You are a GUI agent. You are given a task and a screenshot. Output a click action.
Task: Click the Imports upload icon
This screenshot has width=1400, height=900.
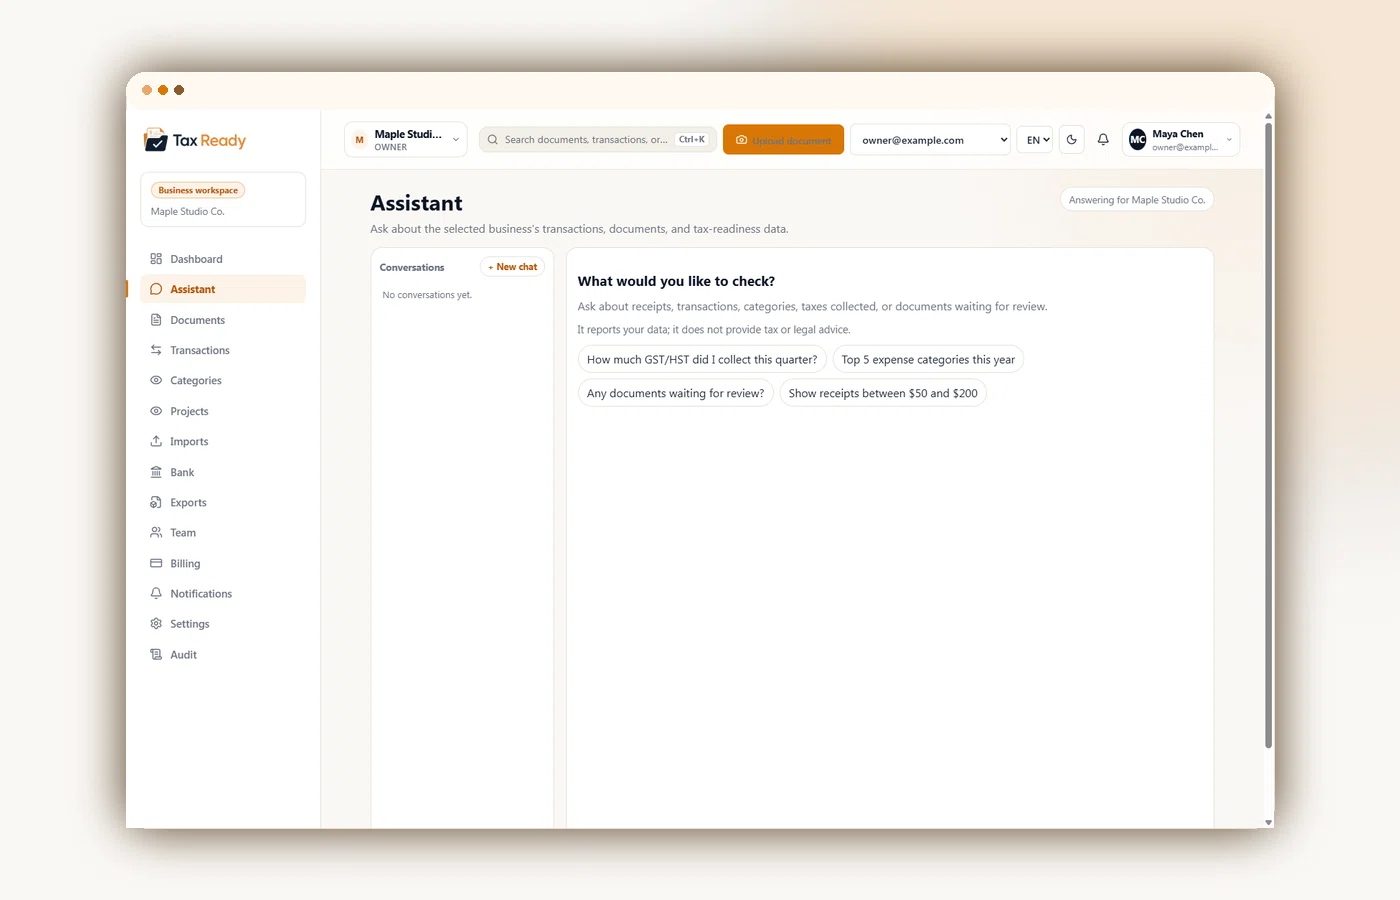156,441
